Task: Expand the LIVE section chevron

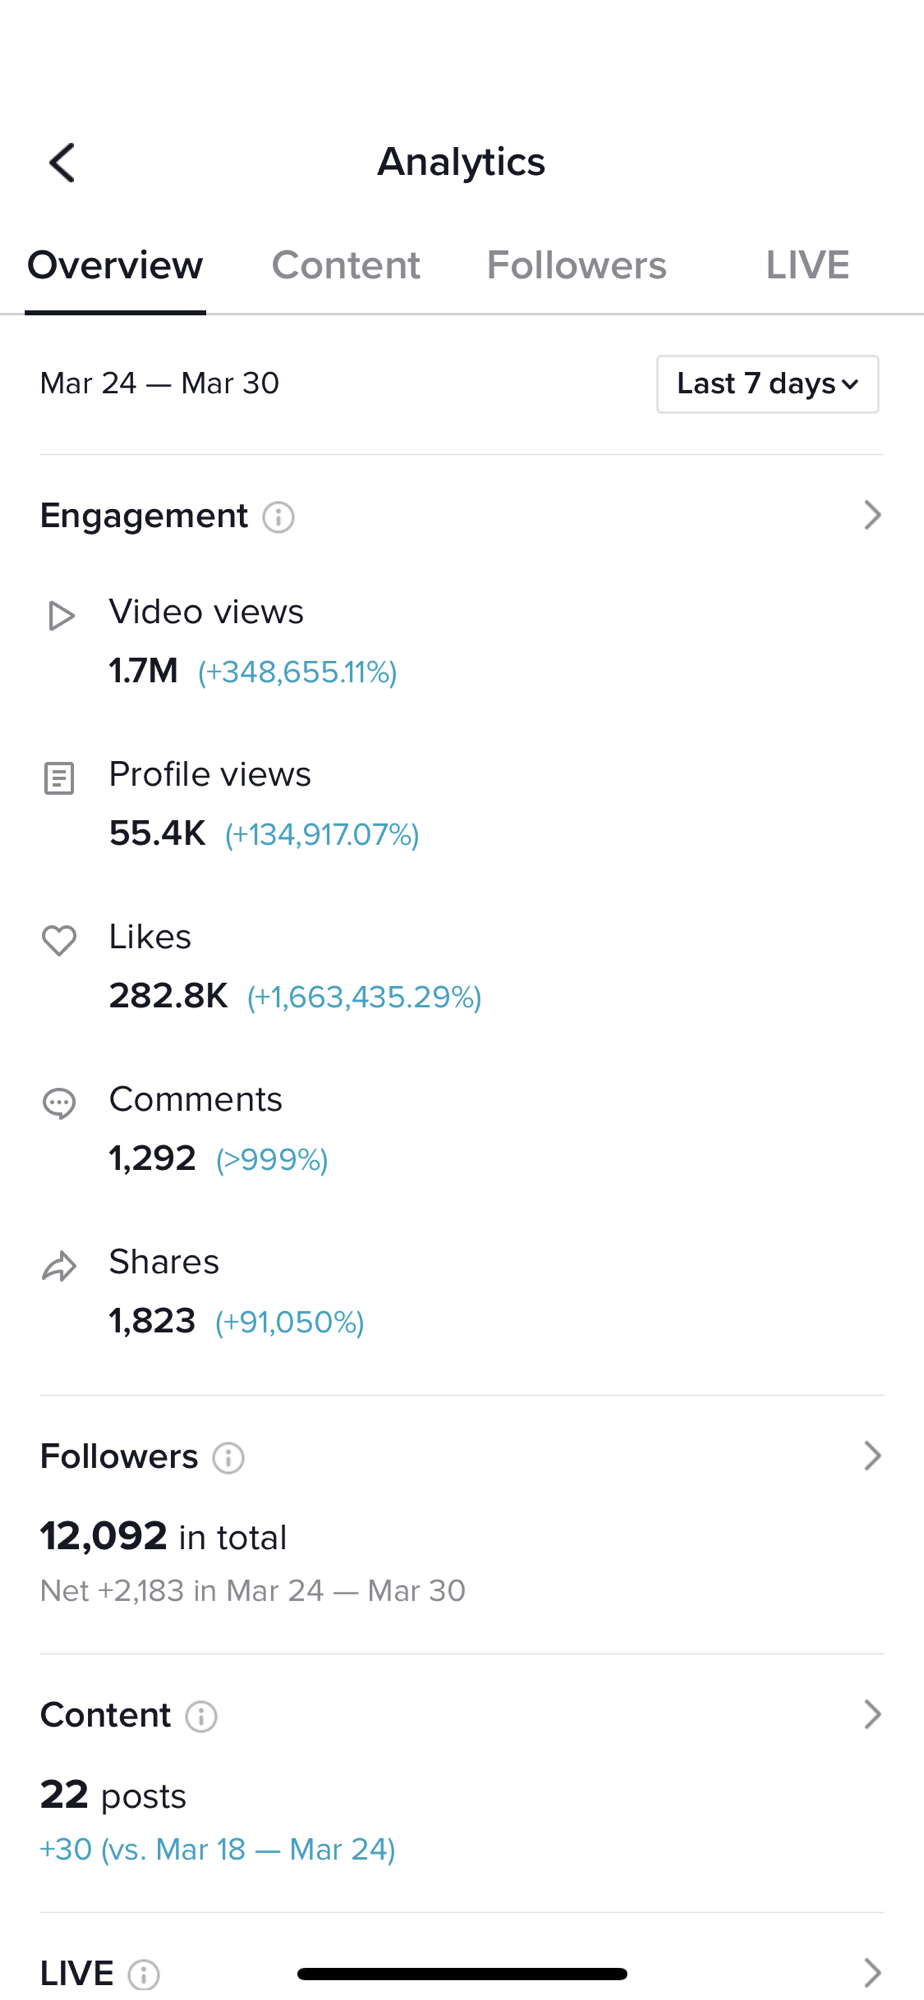Action: point(872,1972)
